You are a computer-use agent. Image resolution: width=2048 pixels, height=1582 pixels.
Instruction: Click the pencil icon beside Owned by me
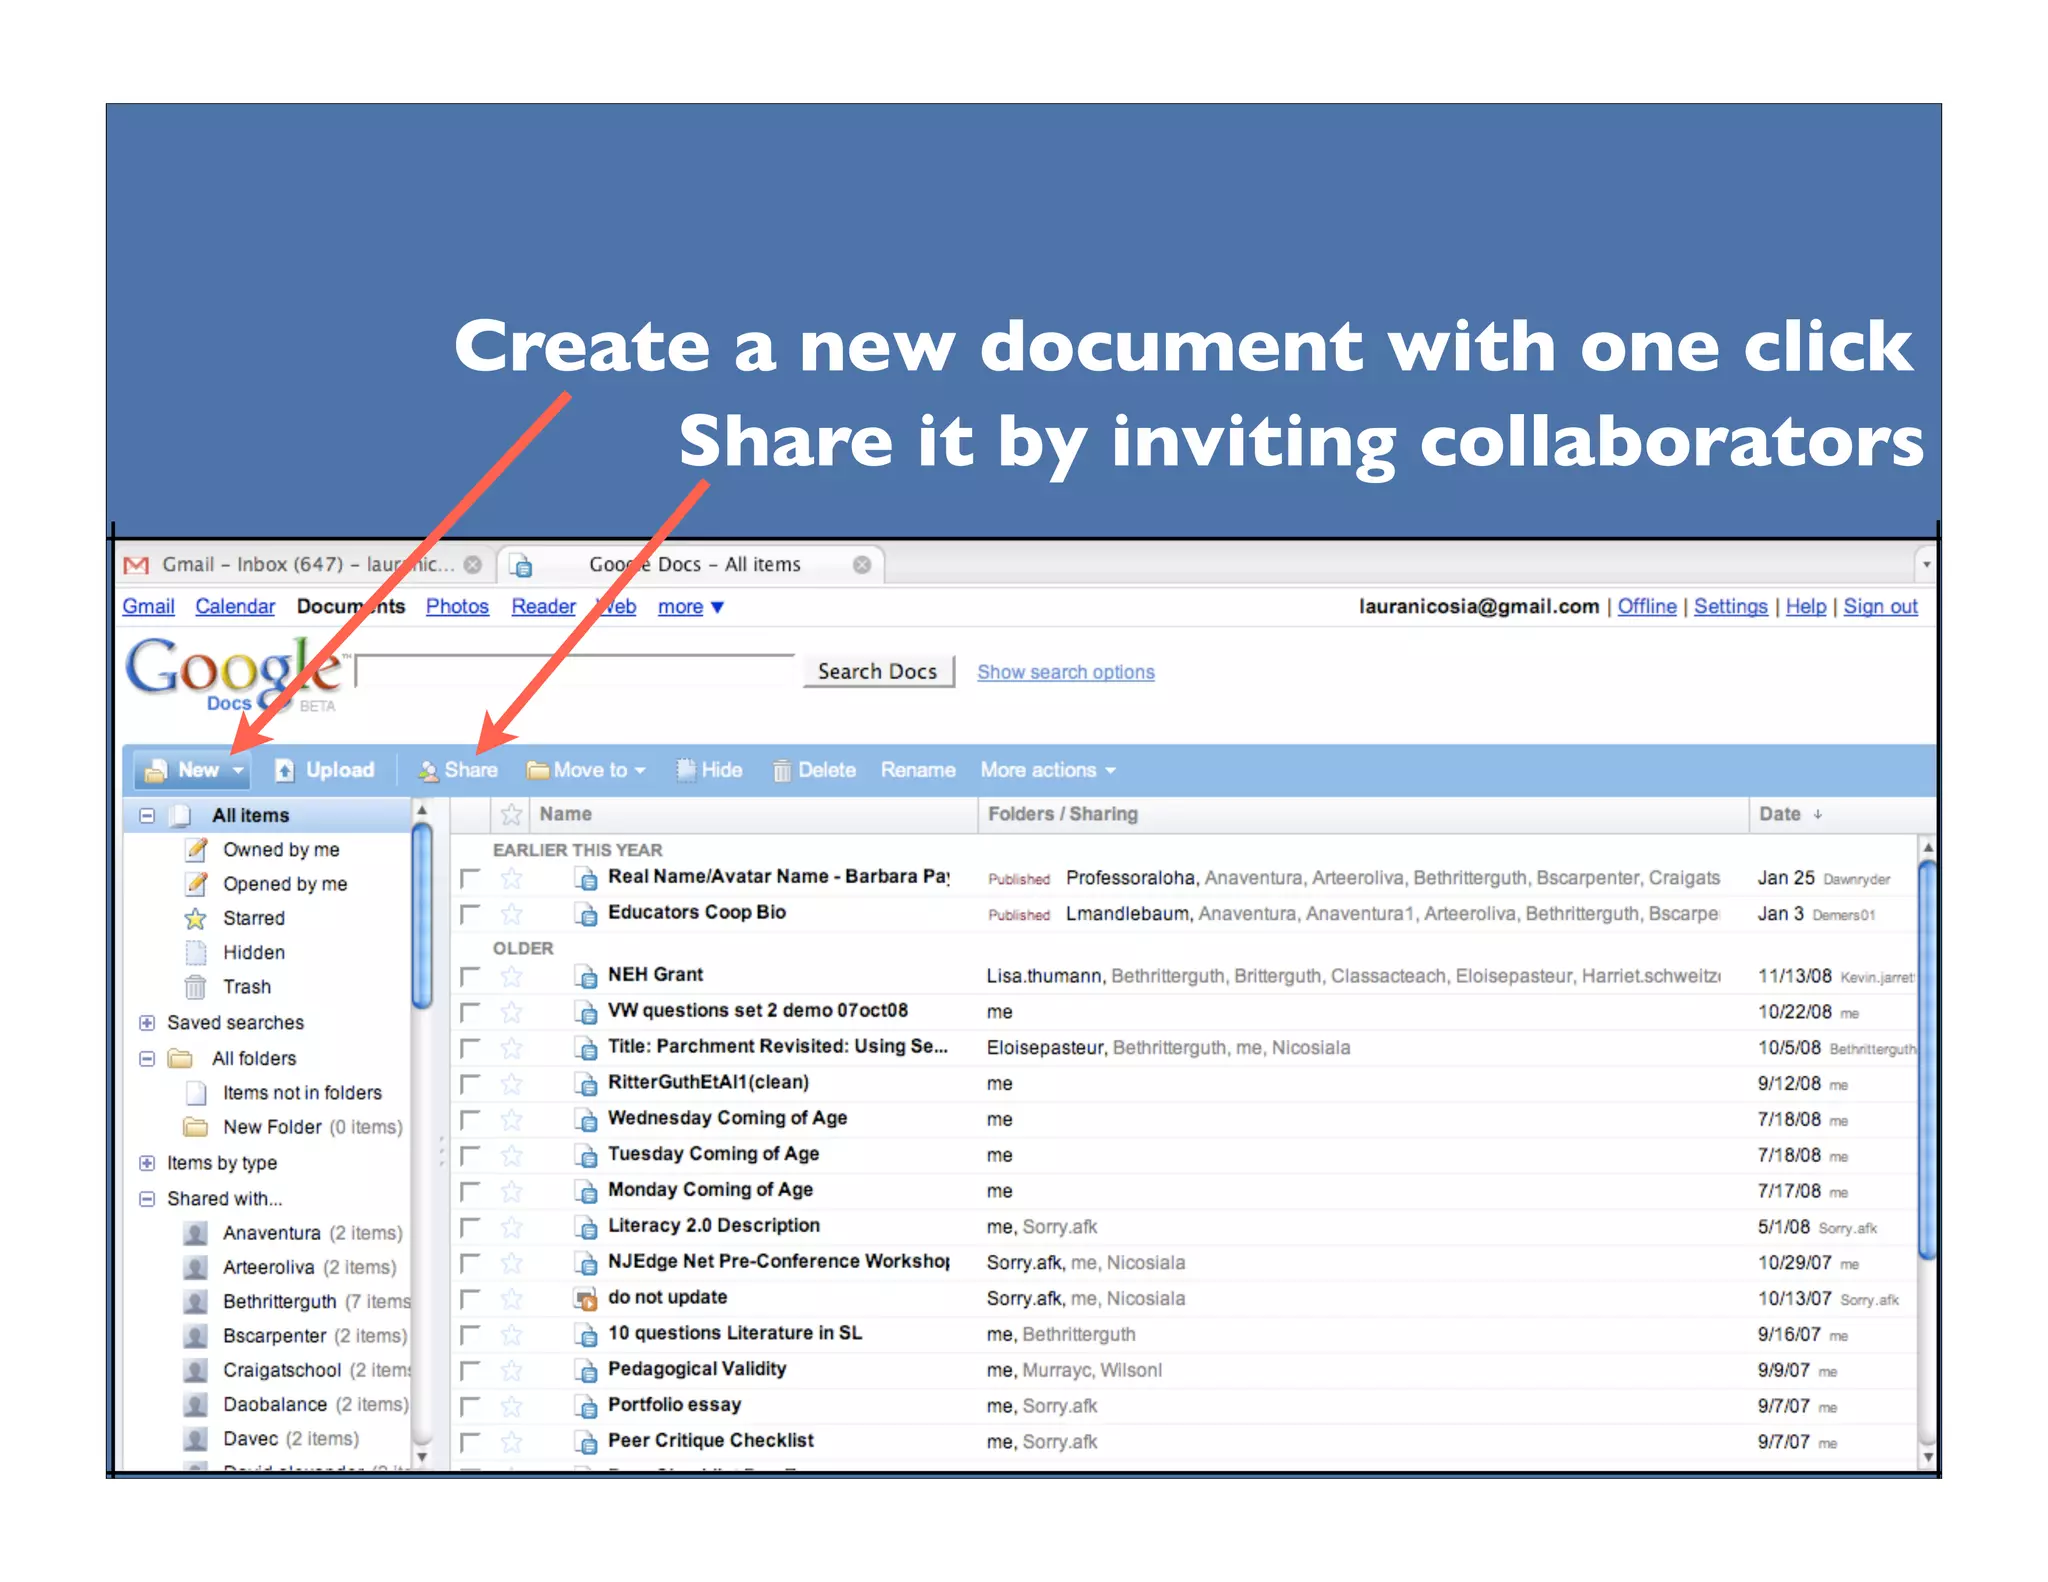197,850
